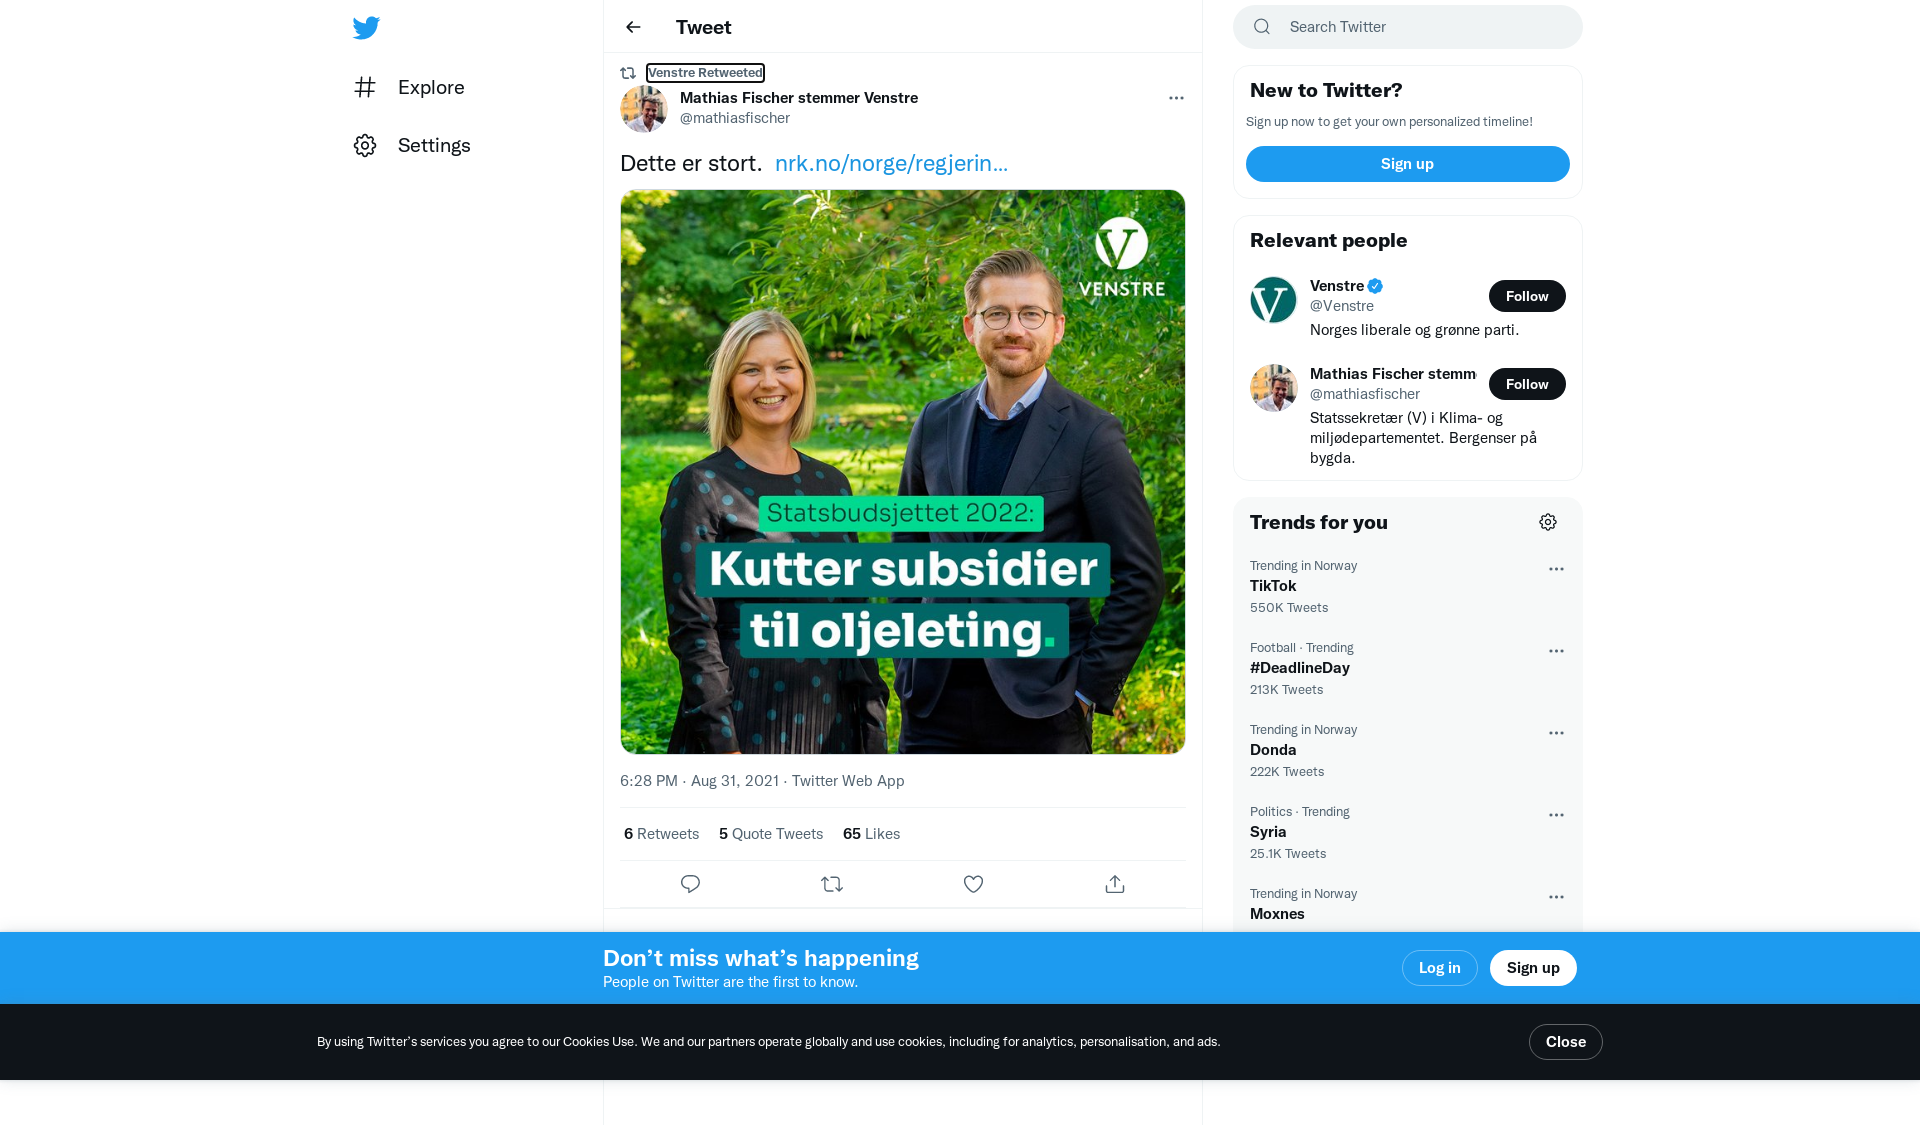Open Mathias Fischer's avatar in Relevant people
Screen dimensions: 1920x1125
[x=1274, y=388]
